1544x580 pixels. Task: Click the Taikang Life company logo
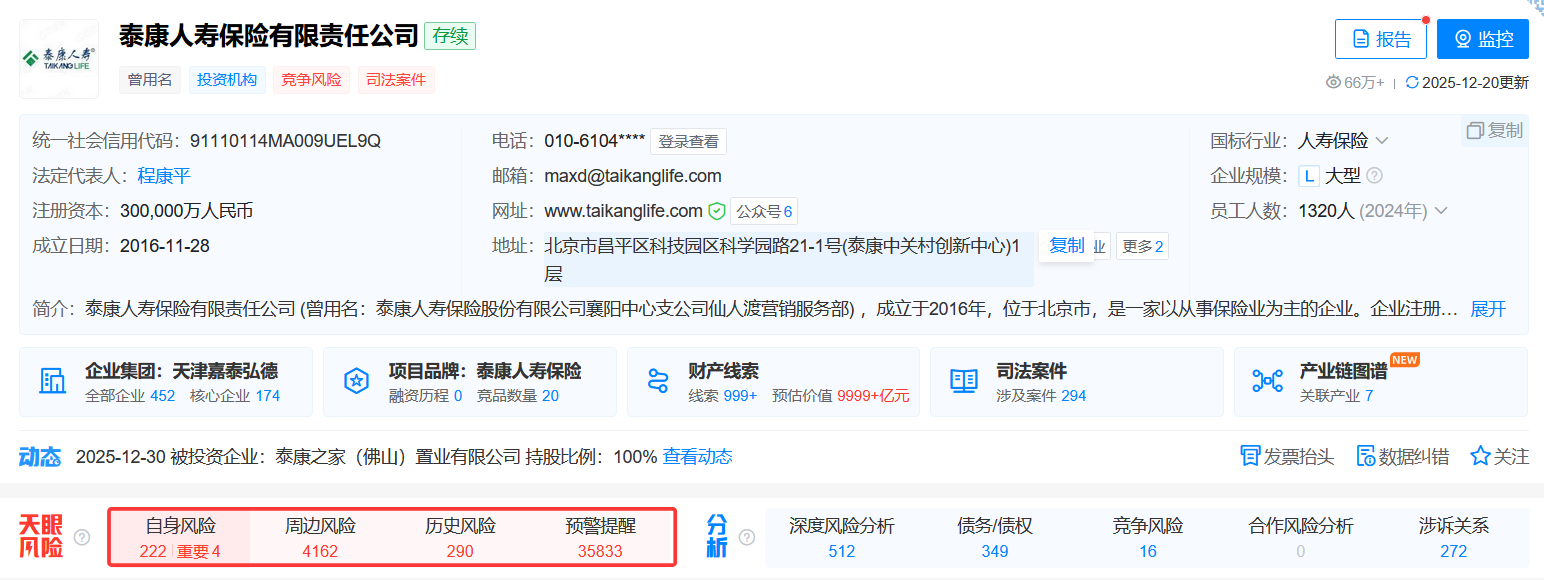[58, 58]
